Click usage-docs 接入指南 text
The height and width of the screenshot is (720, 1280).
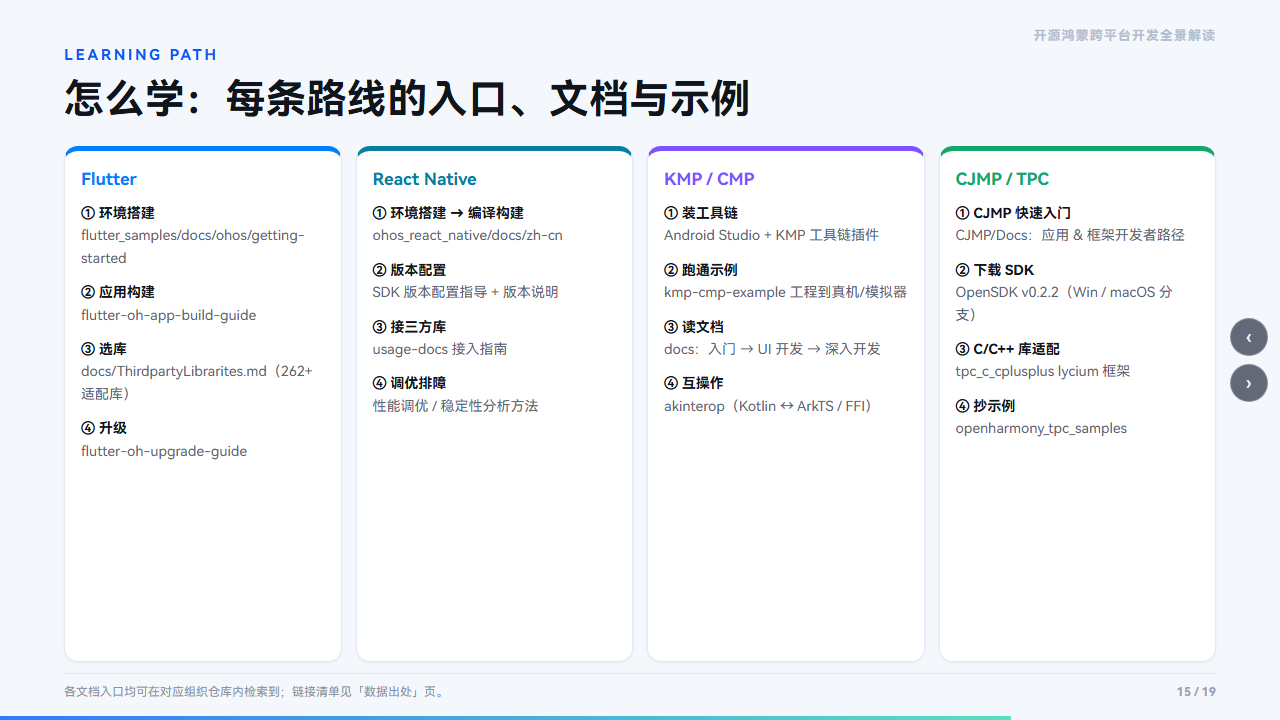pyautogui.click(x=440, y=349)
